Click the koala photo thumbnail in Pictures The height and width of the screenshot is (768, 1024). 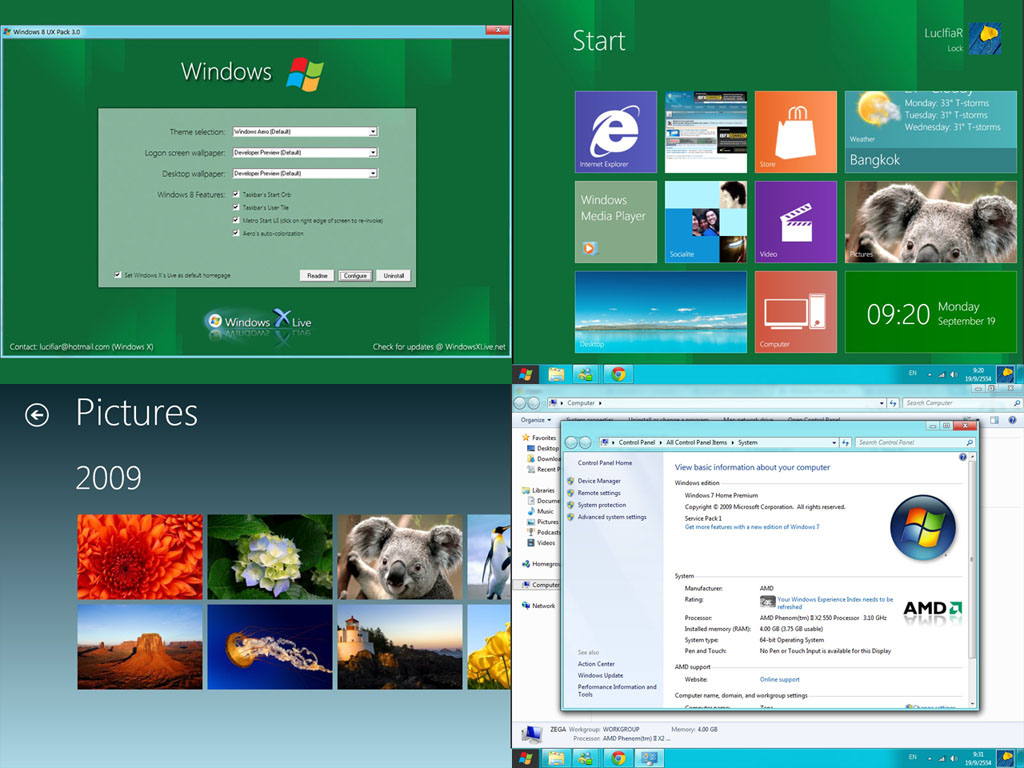click(x=399, y=556)
